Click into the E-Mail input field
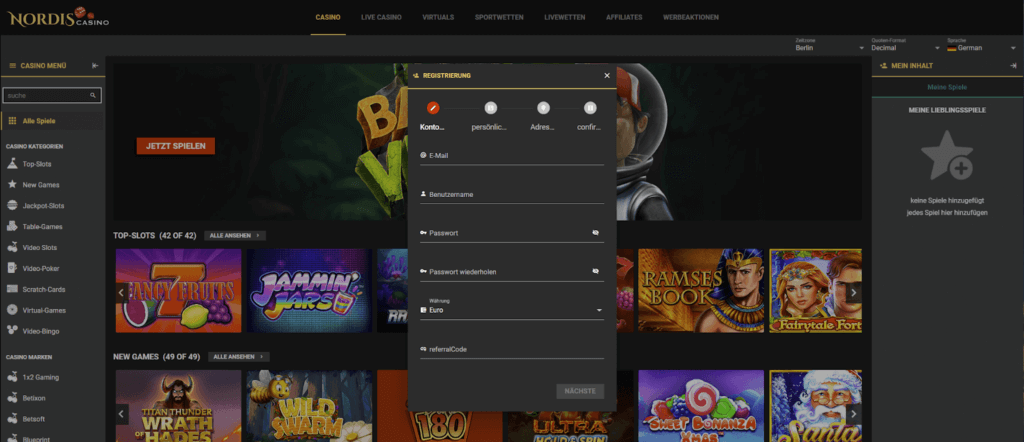This screenshot has height=442, width=1024. pos(511,156)
